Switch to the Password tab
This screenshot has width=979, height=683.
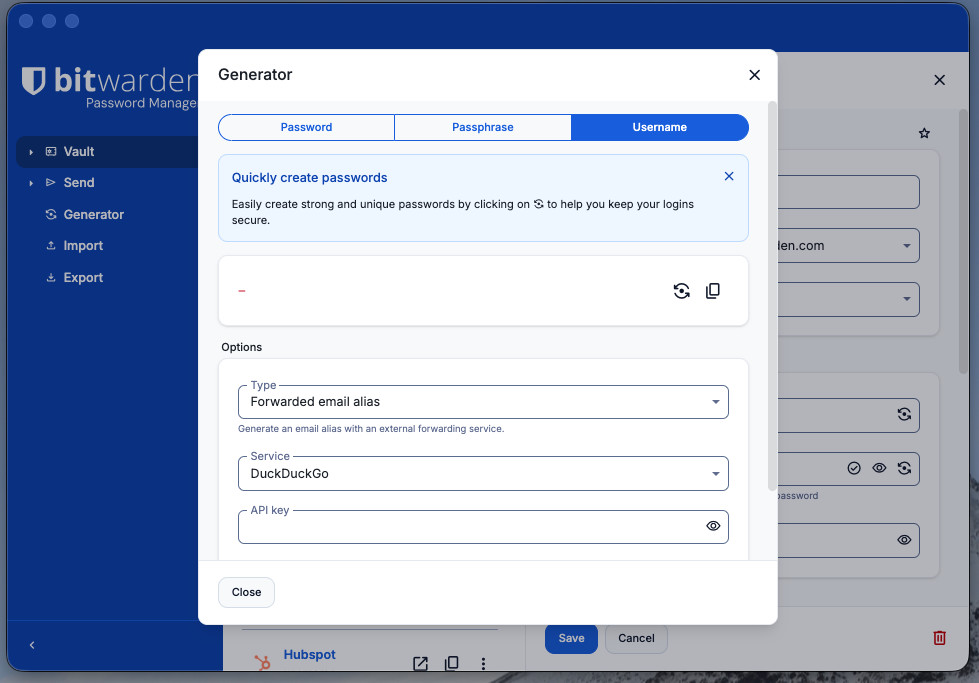(x=307, y=127)
